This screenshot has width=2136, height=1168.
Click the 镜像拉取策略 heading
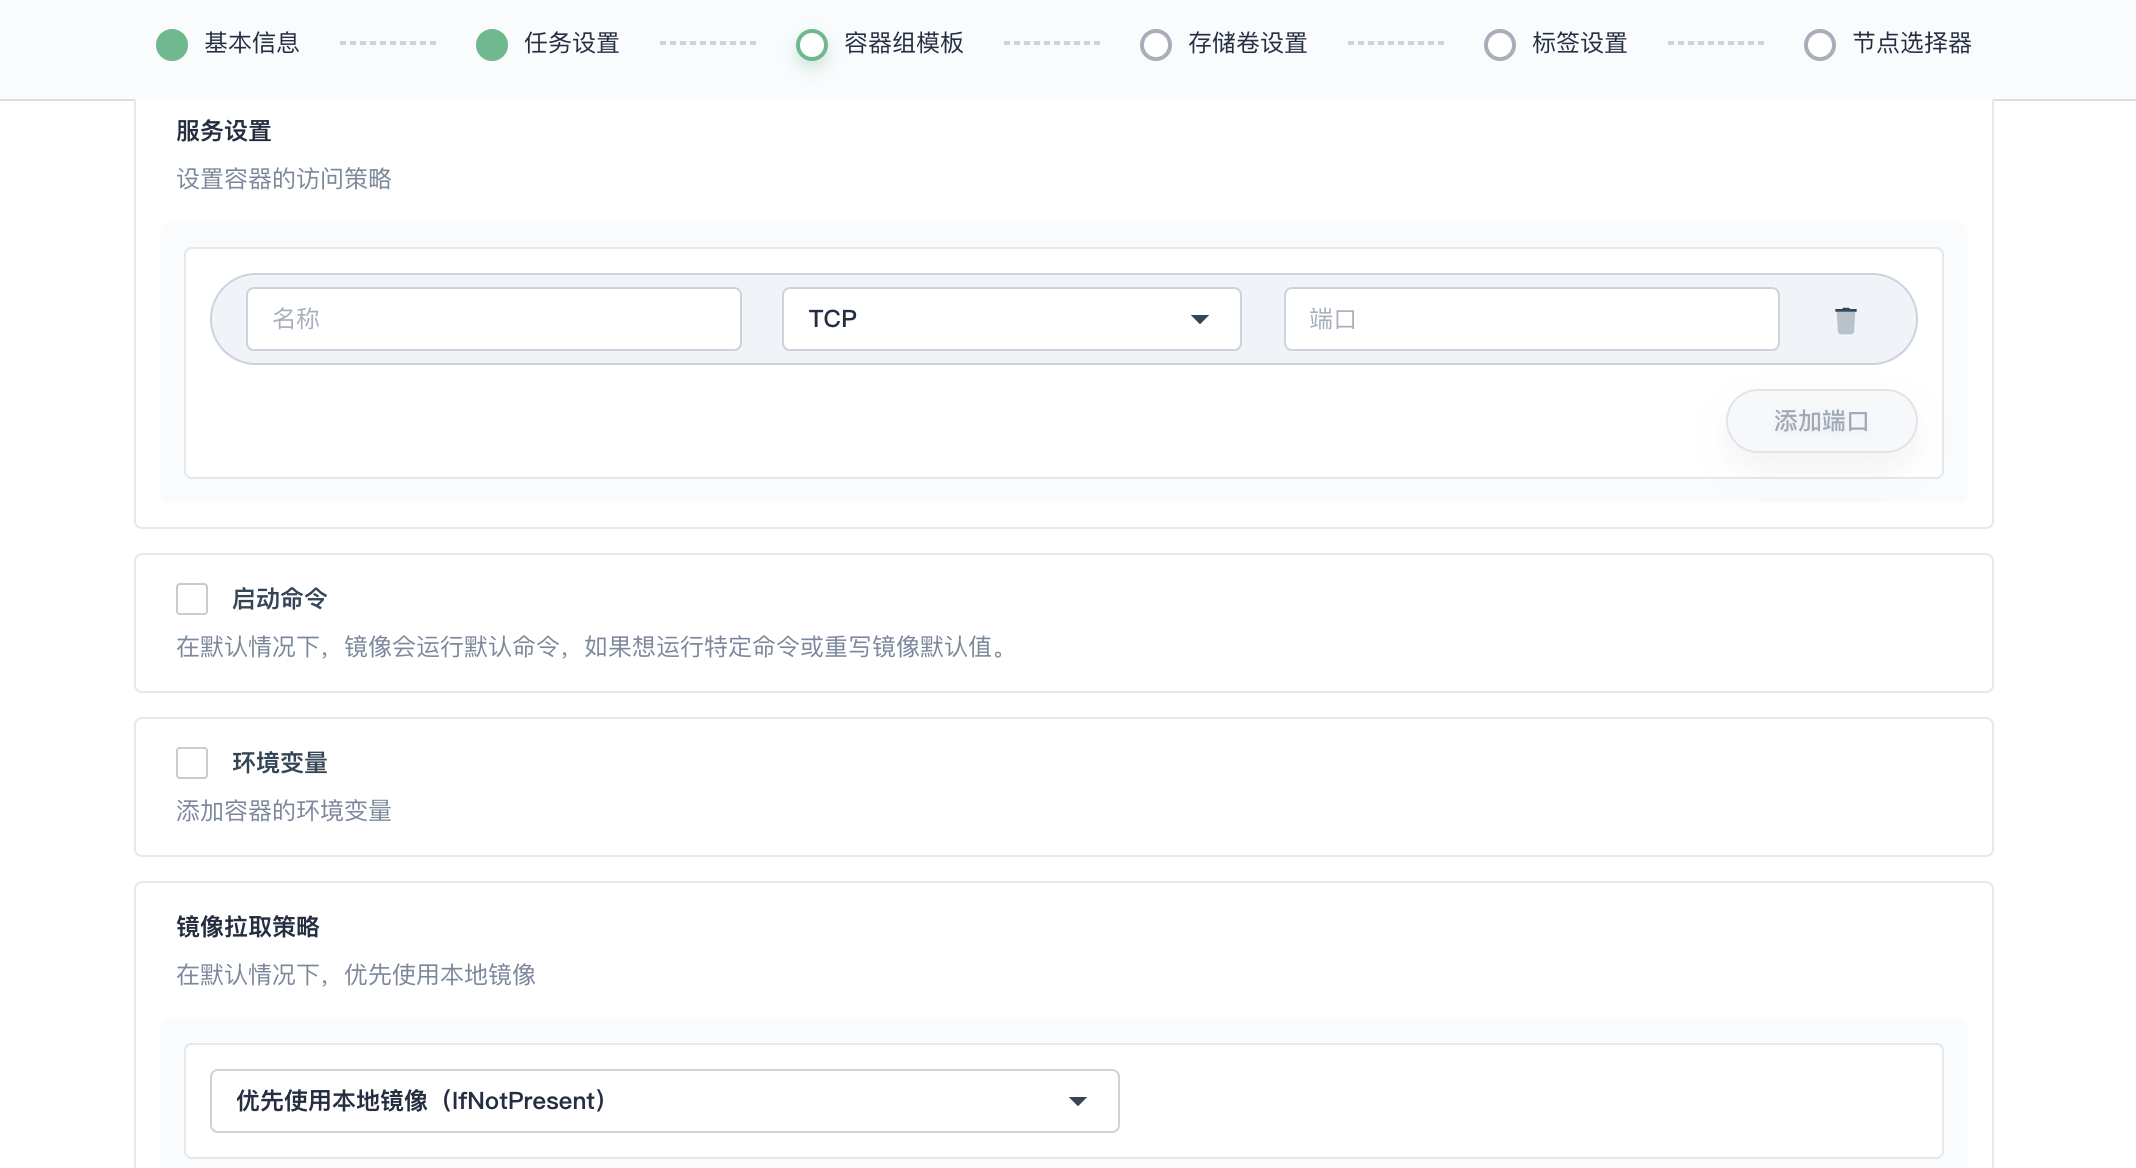(x=248, y=927)
